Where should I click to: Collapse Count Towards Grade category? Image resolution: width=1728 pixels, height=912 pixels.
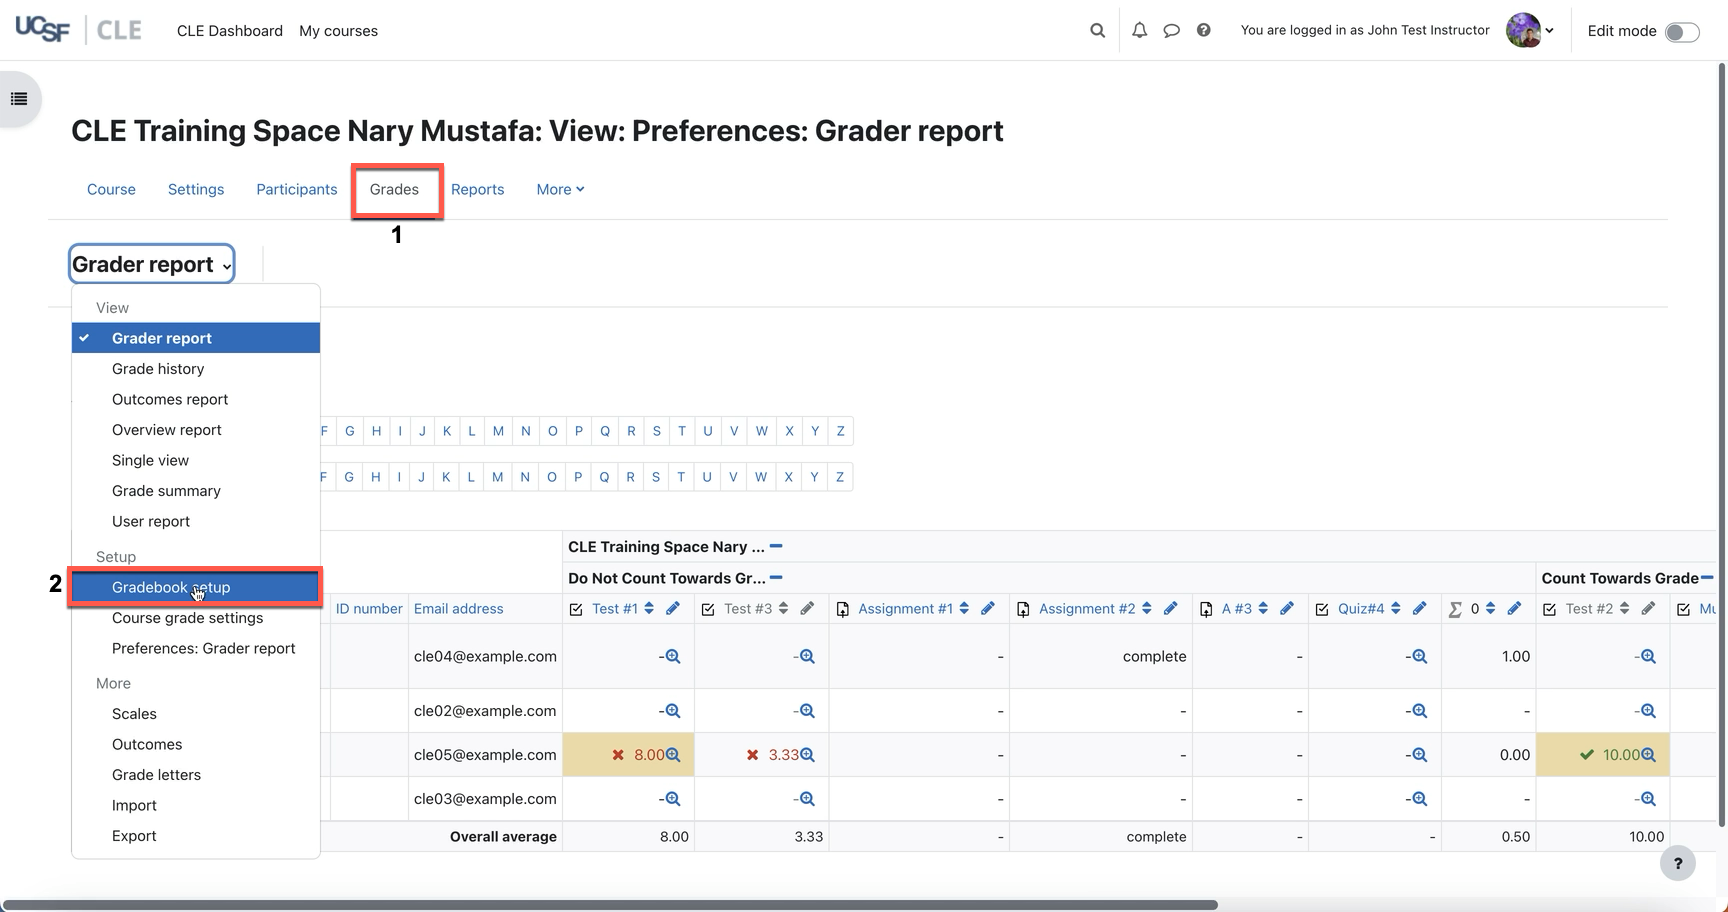tap(1707, 577)
